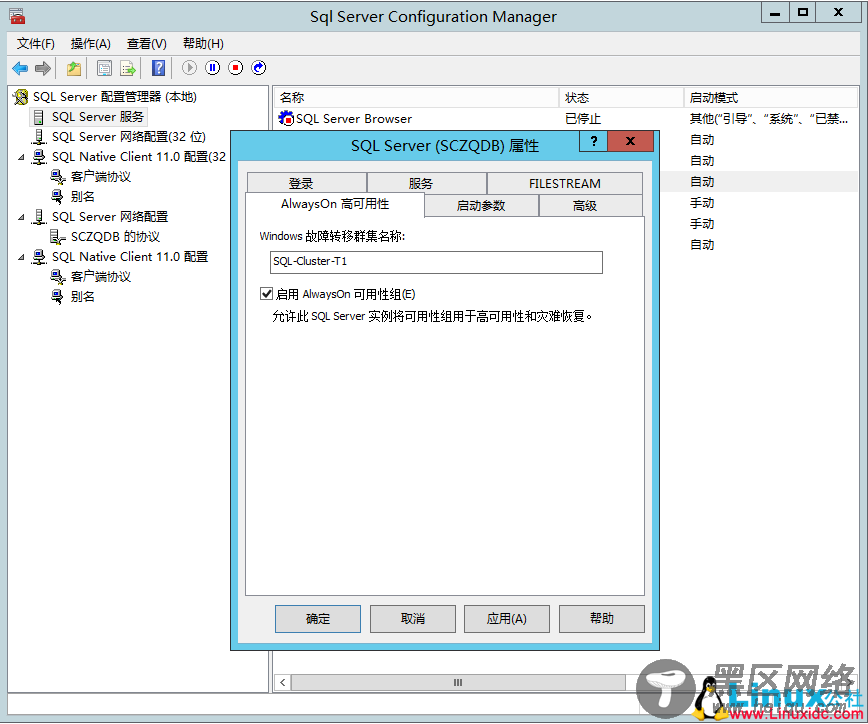The width and height of the screenshot is (868, 724).
Task: Click the Forward arrow in toolbar
Action: point(43,68)
